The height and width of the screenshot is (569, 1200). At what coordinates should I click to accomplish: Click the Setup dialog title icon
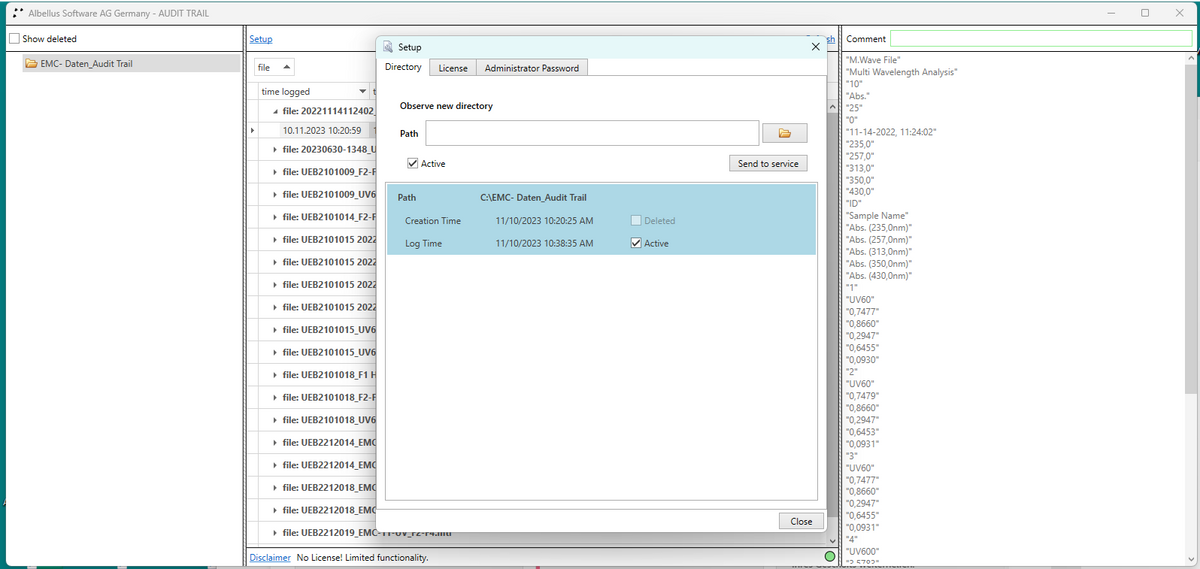(x=389, y=47)
